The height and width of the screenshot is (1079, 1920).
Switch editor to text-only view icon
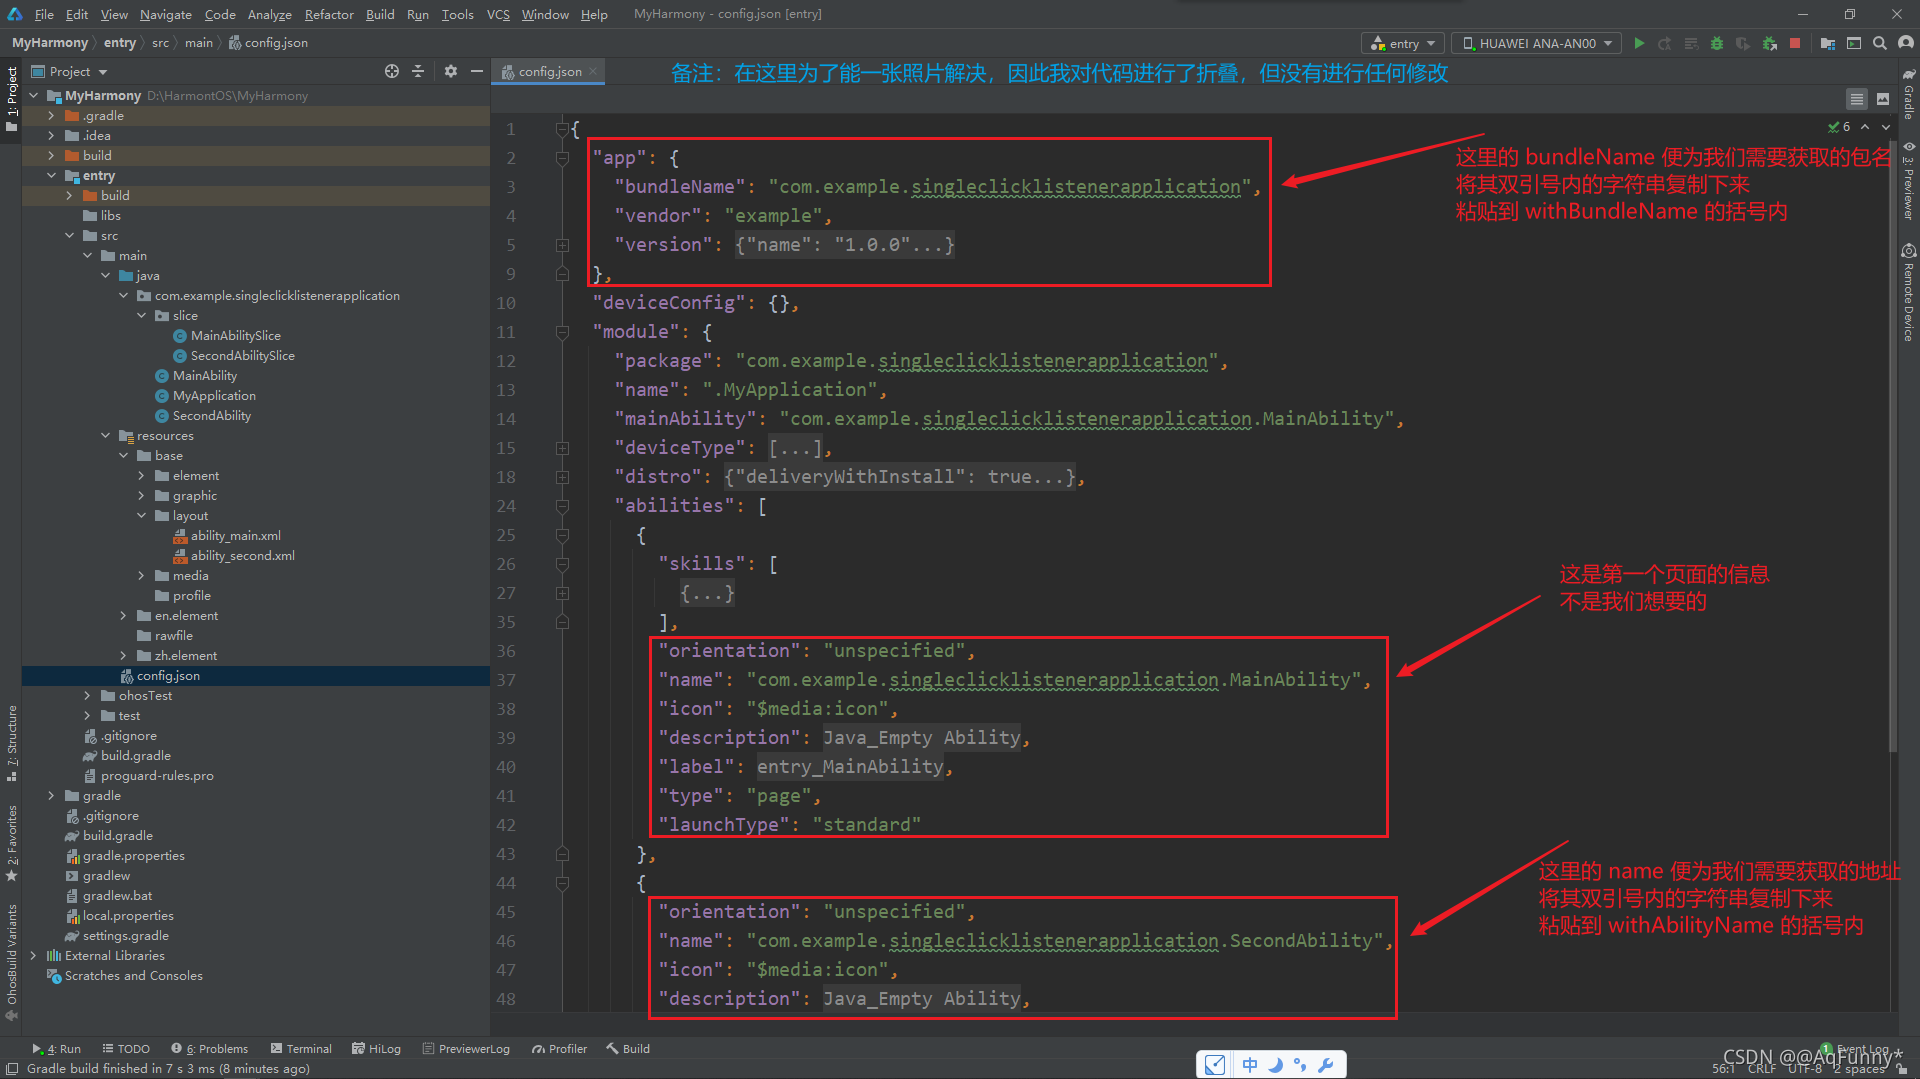coord(1857,99)
